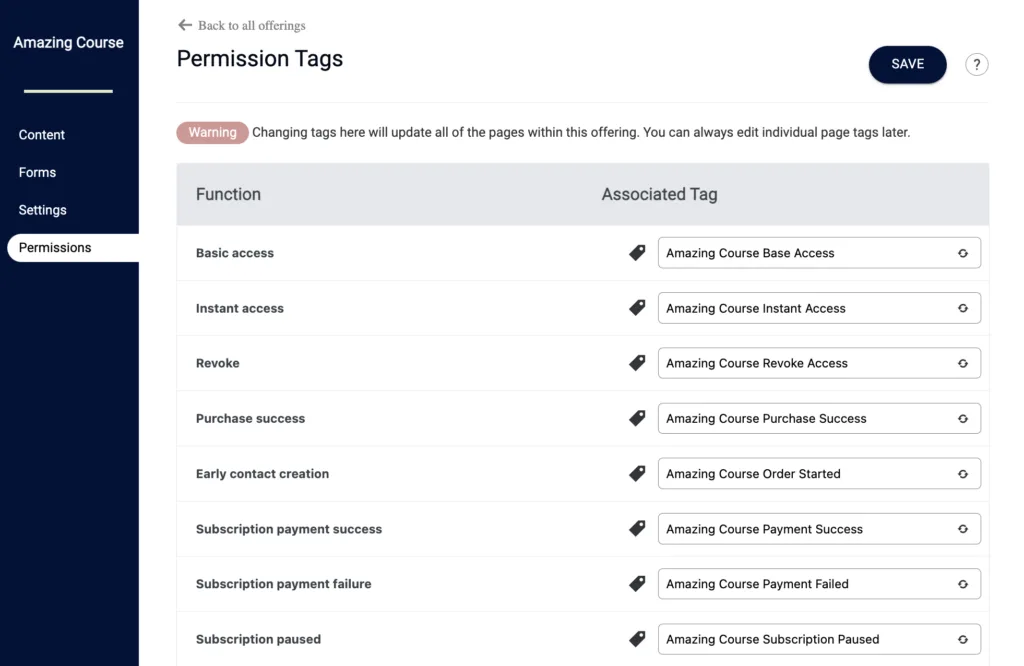Click the tag icon in Basic access row
The height and width of the screenshot is (666, 1024).
(x=637, y=253)
